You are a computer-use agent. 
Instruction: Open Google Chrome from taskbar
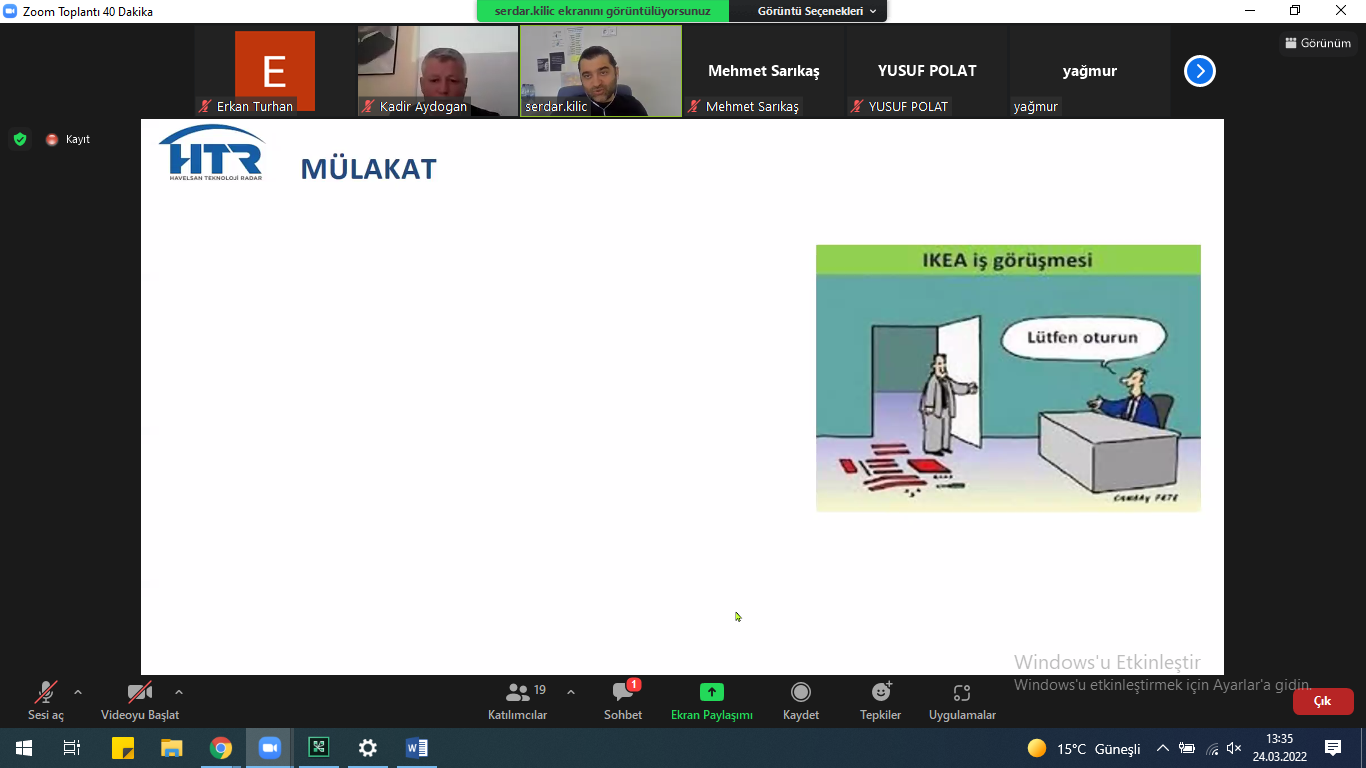click(221, 748)
